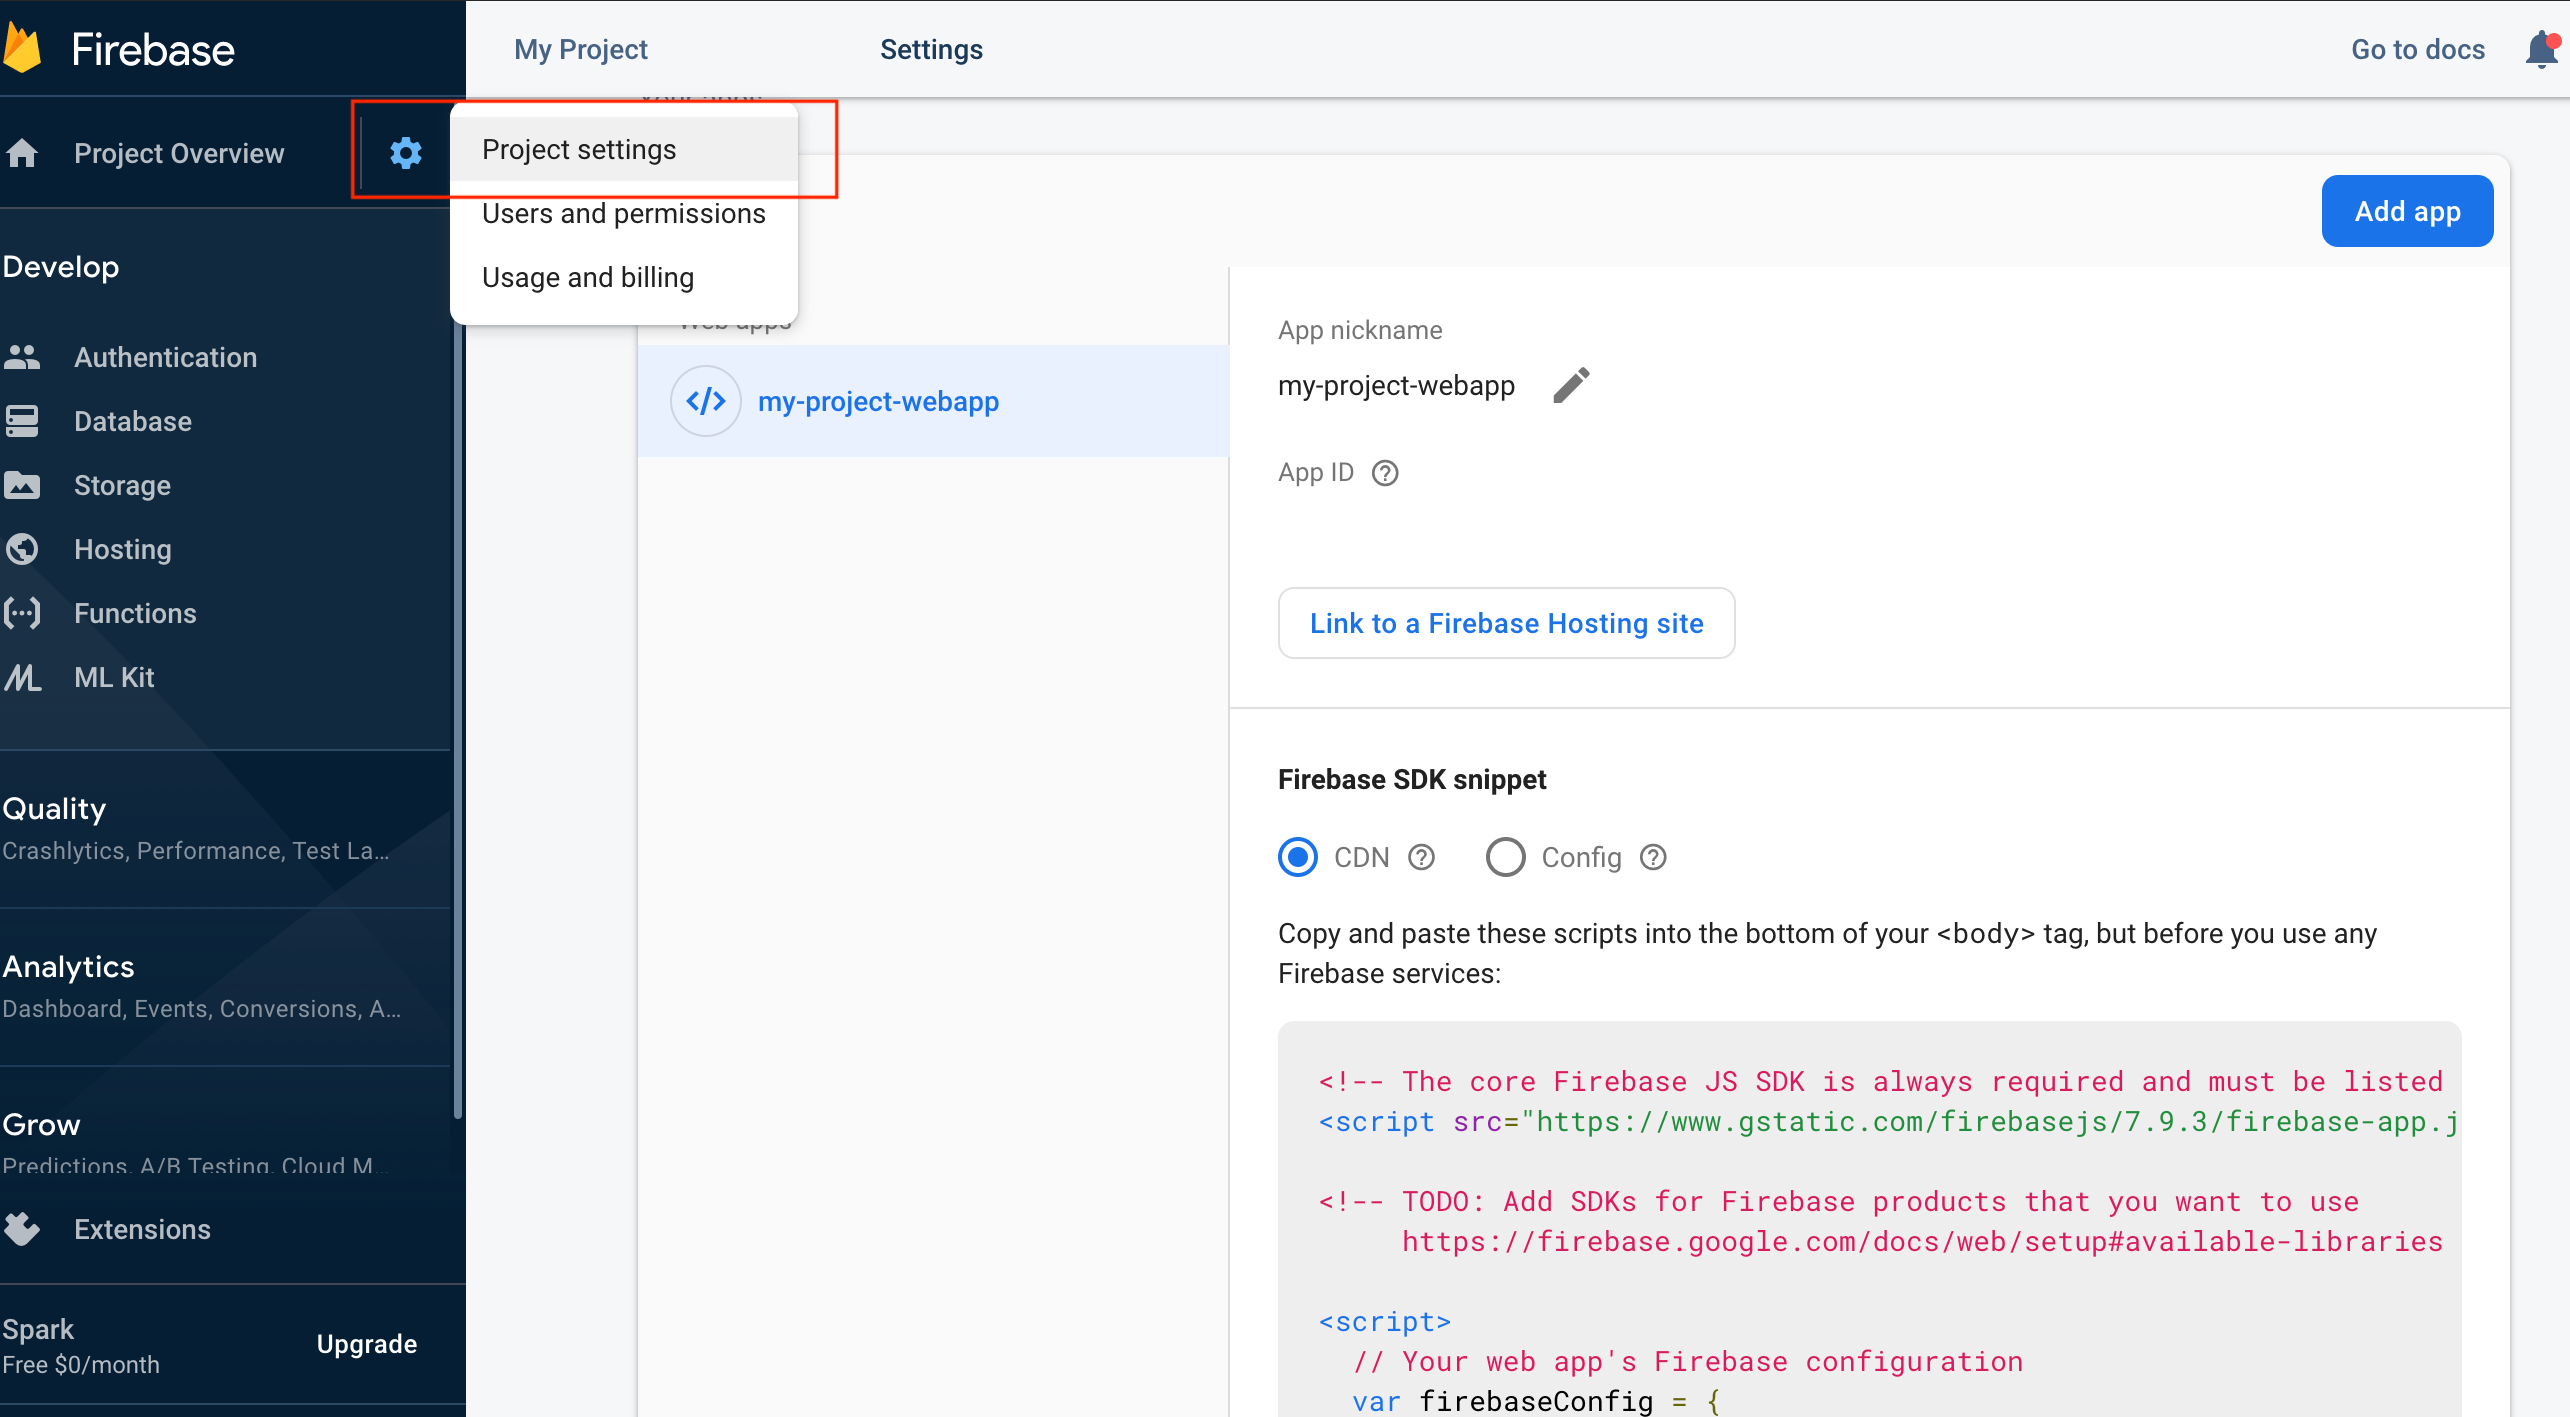This screenshot has height=1417, width=2570.
Task: Select the Config radio button
Action: [1505, 858]
